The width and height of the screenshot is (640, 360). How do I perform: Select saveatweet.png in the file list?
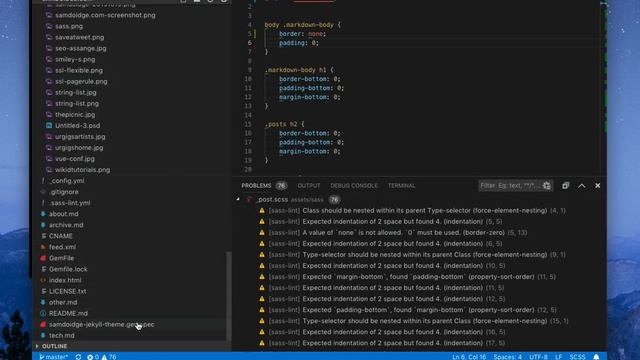point(80,37)
